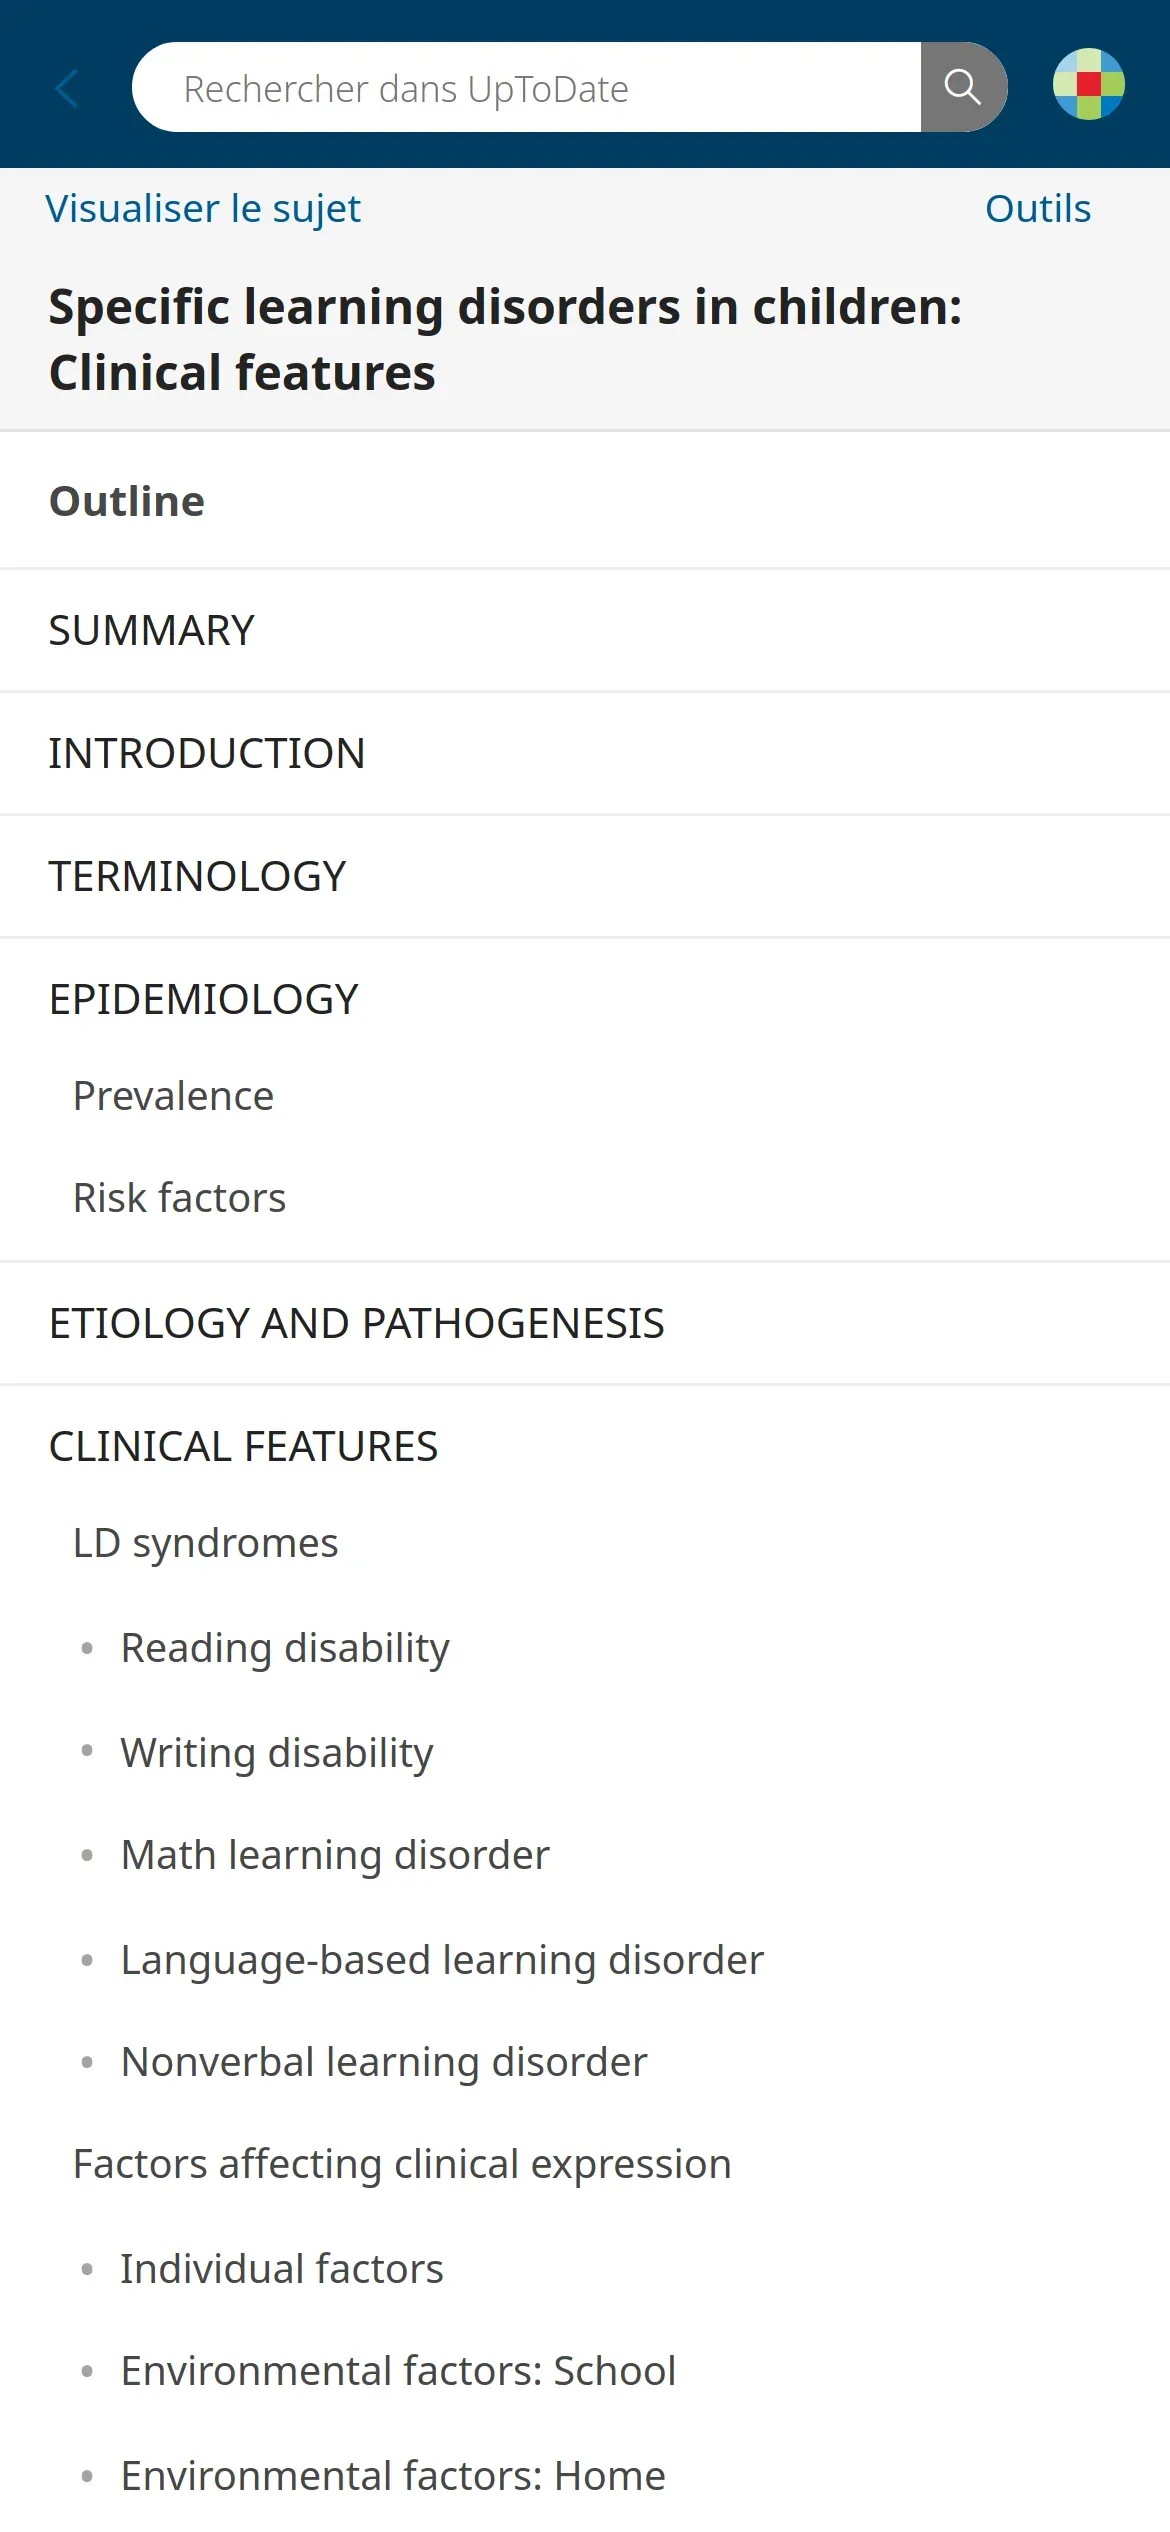
Task: Open Math learning disorder entry
Action: pos(335,1855)
